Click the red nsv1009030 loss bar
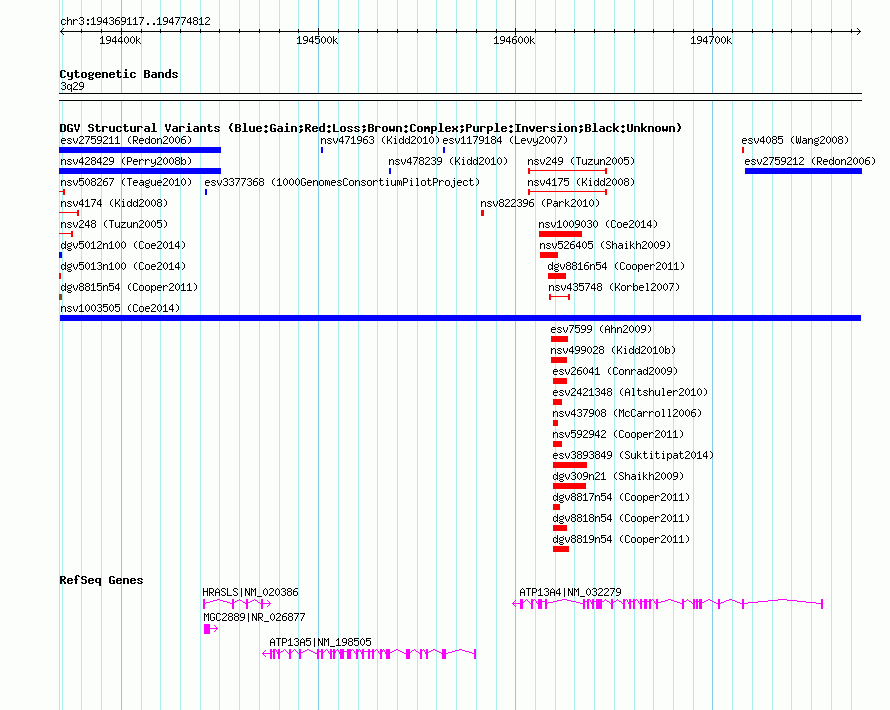The height and width of the screenshot is (710, 890). pos(560,234)
